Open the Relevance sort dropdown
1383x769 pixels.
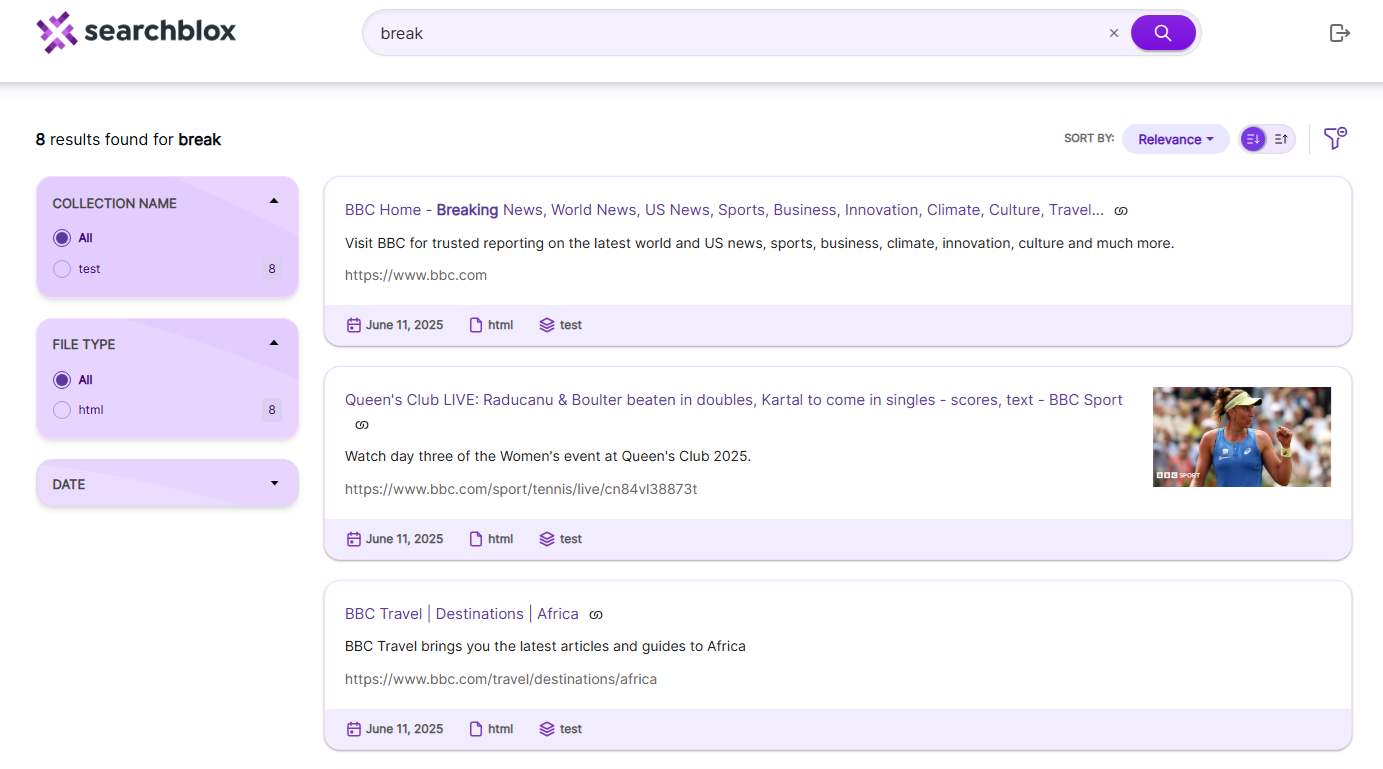[1176, 139]
